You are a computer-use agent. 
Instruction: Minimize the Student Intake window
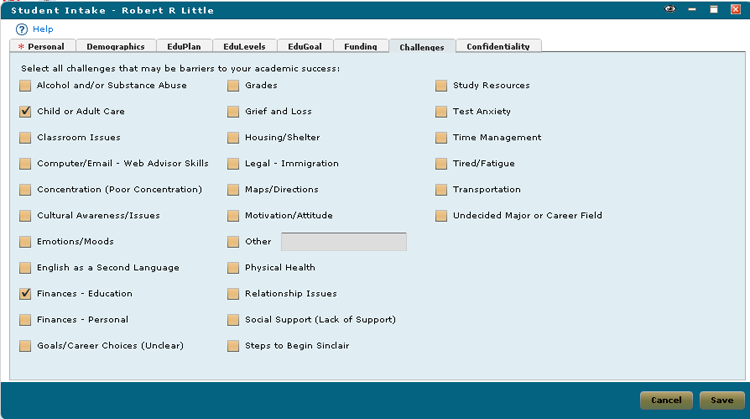(692, 9)
